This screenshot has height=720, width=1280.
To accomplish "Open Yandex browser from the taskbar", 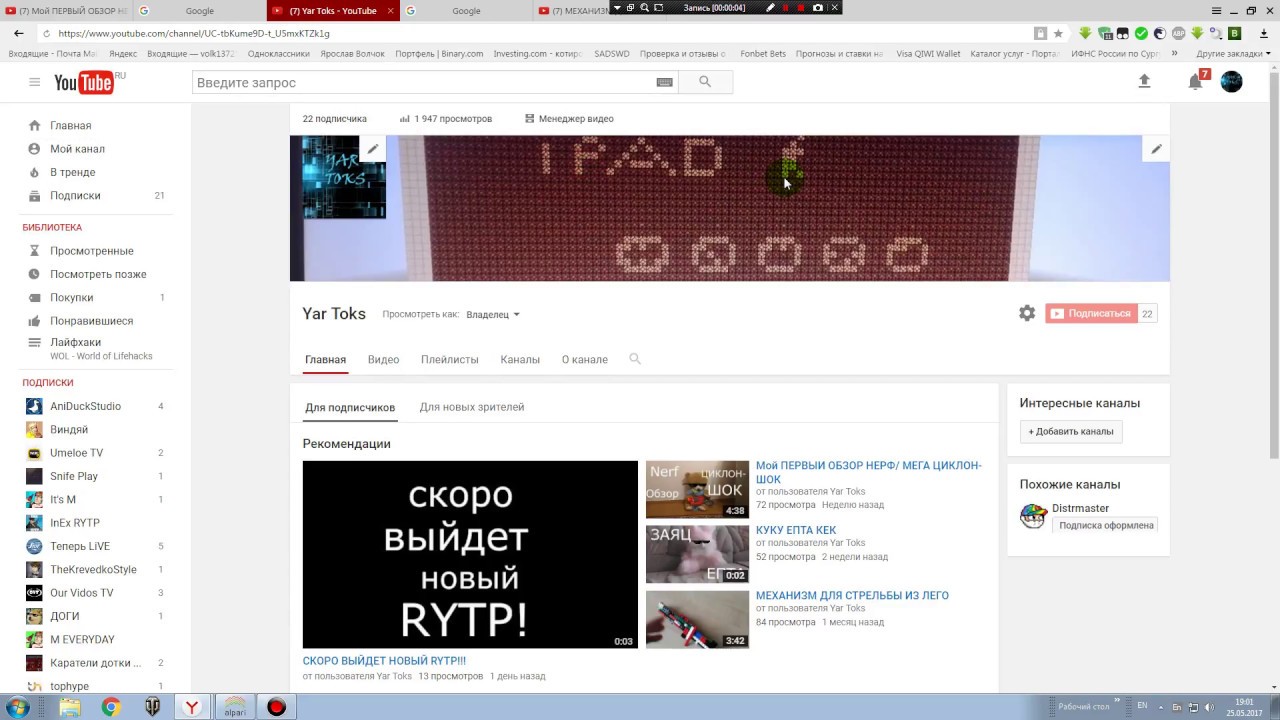I will tap(191, 707).
